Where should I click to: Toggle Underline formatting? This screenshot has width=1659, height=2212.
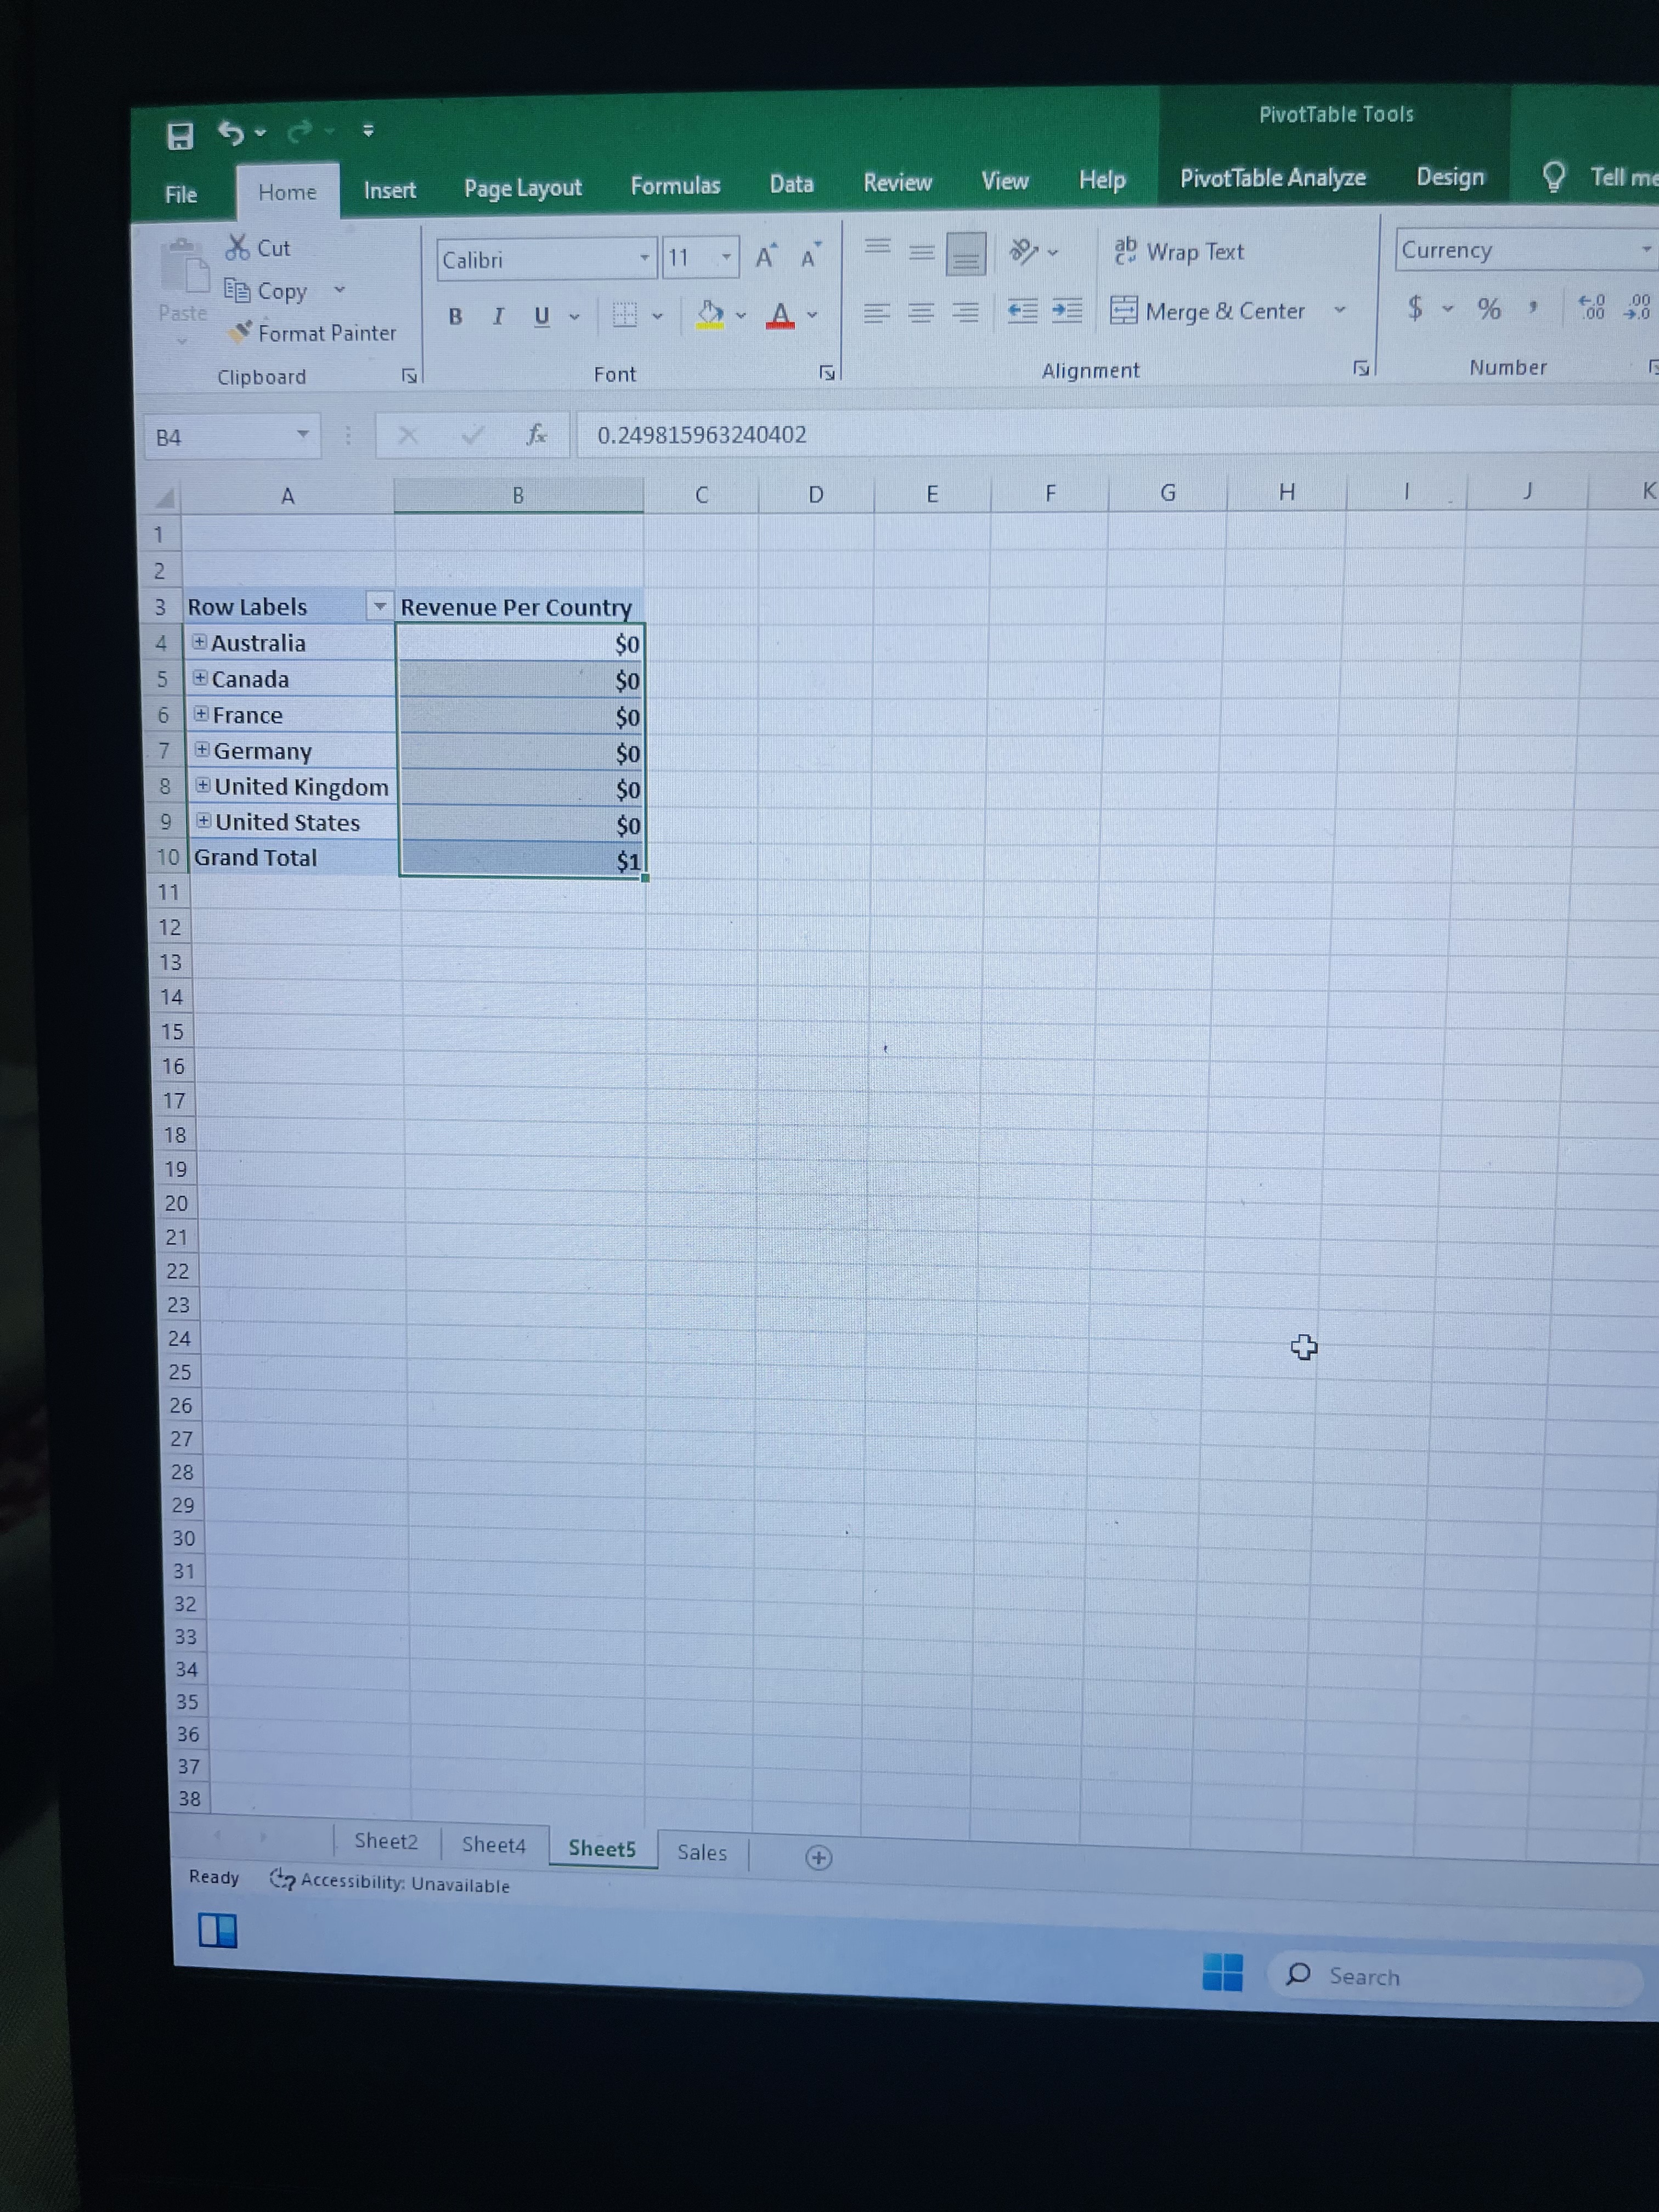click(x=541, y=316)
